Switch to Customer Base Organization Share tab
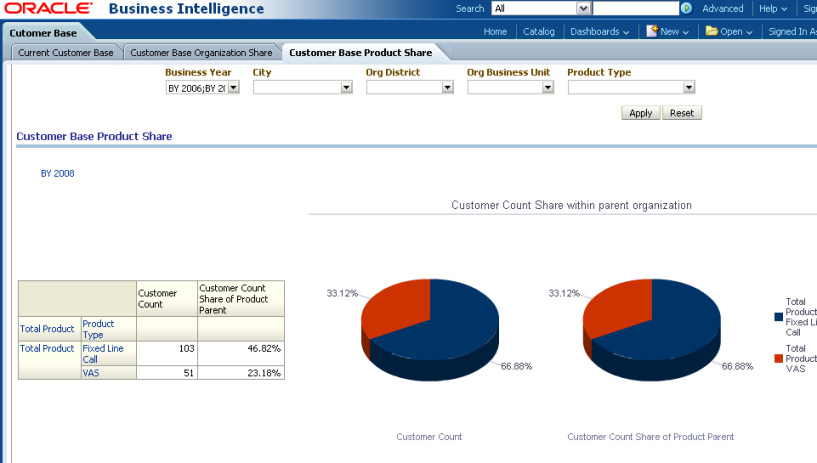 coord(201,53)
